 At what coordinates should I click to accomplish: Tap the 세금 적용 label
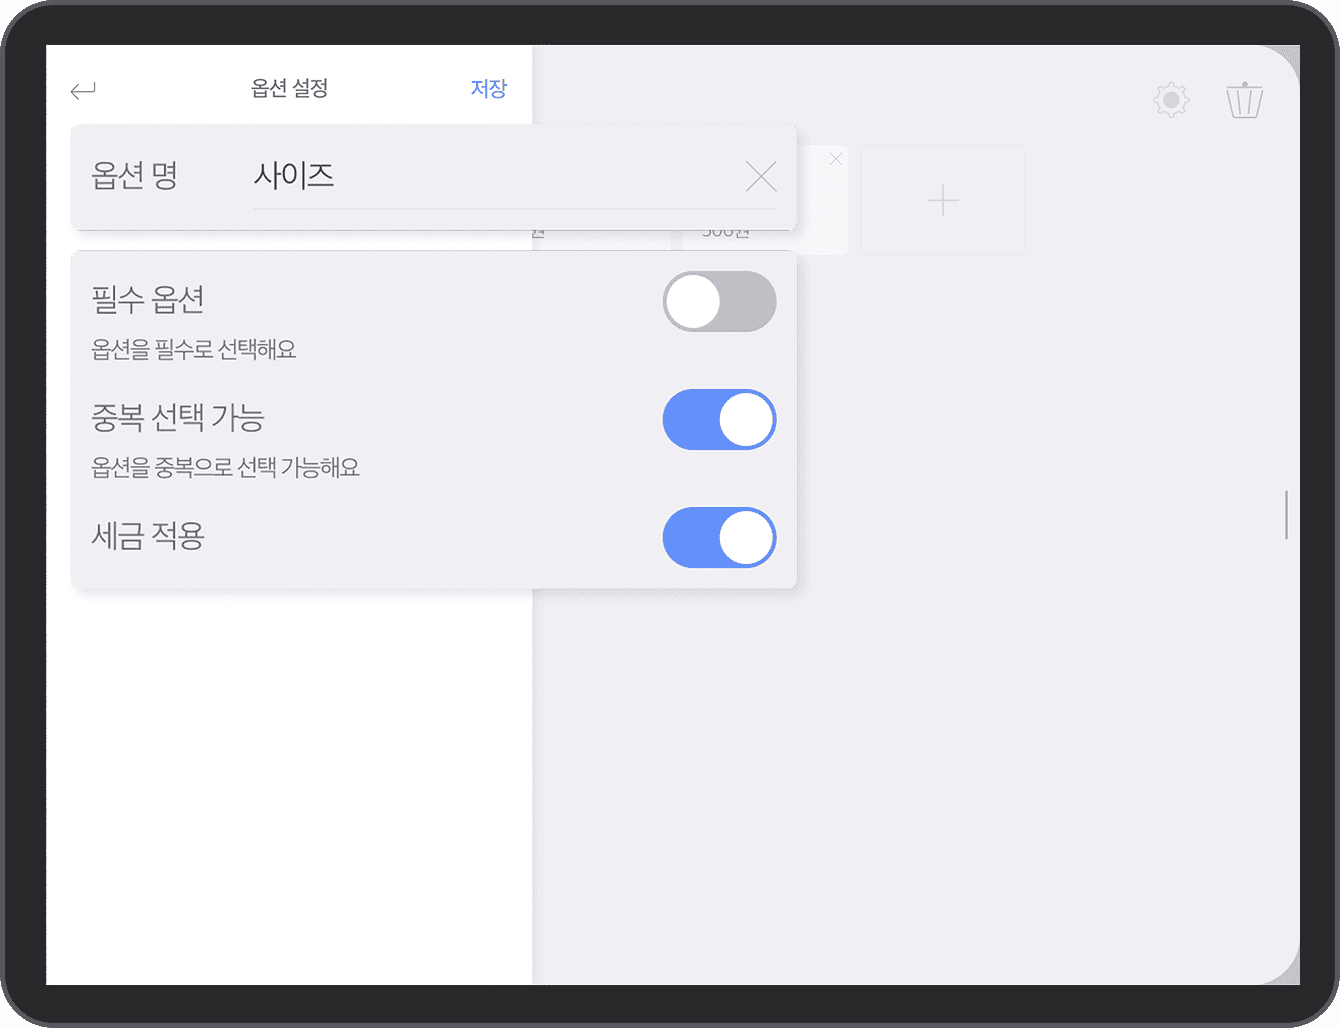click(x=147, y=536)
